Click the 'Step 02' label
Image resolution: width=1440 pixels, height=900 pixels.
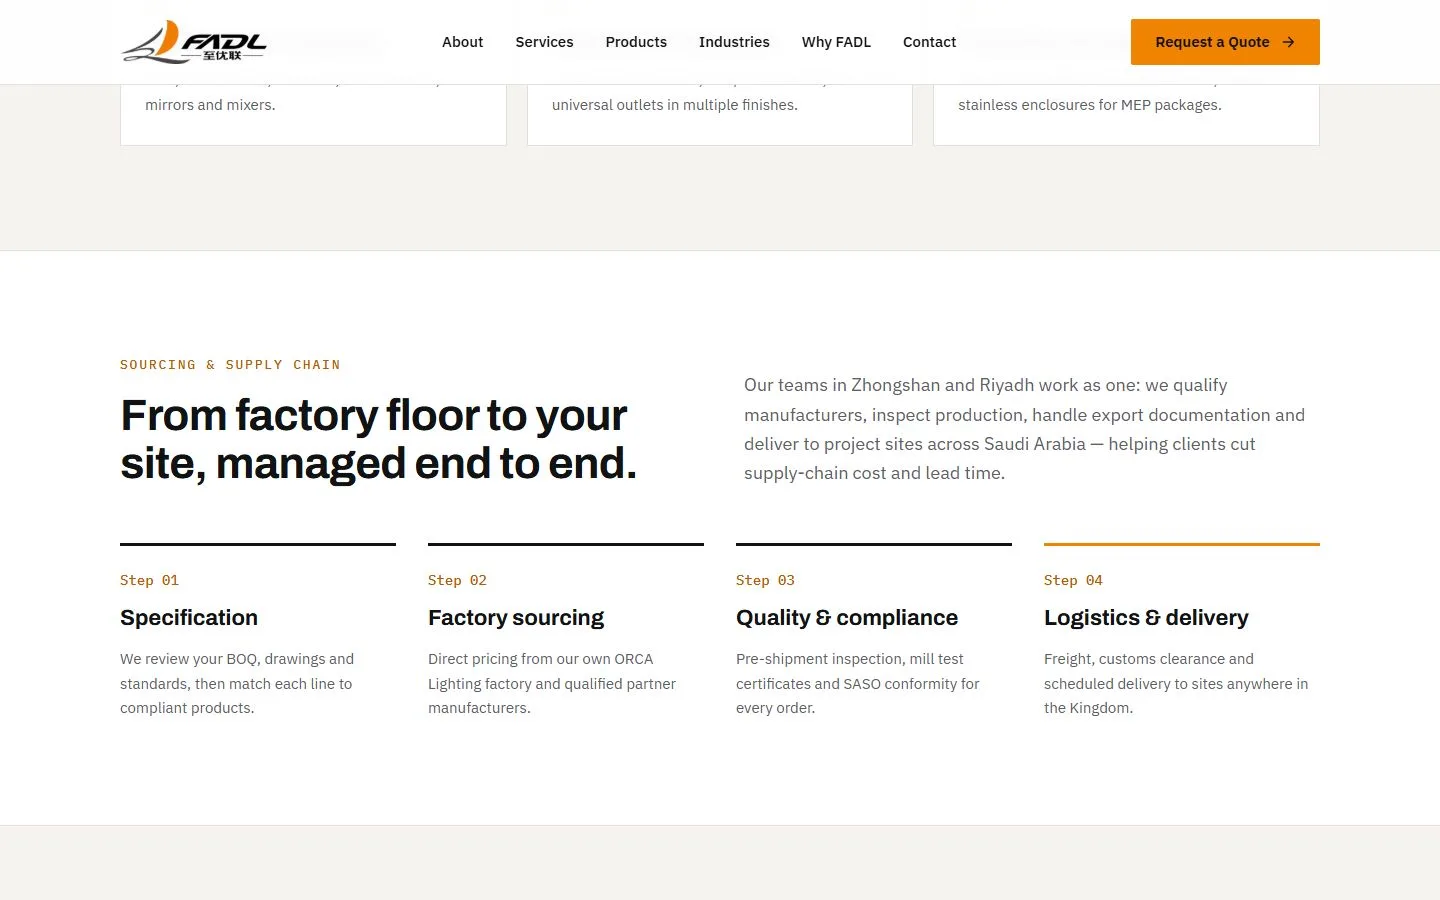[457, 580]
